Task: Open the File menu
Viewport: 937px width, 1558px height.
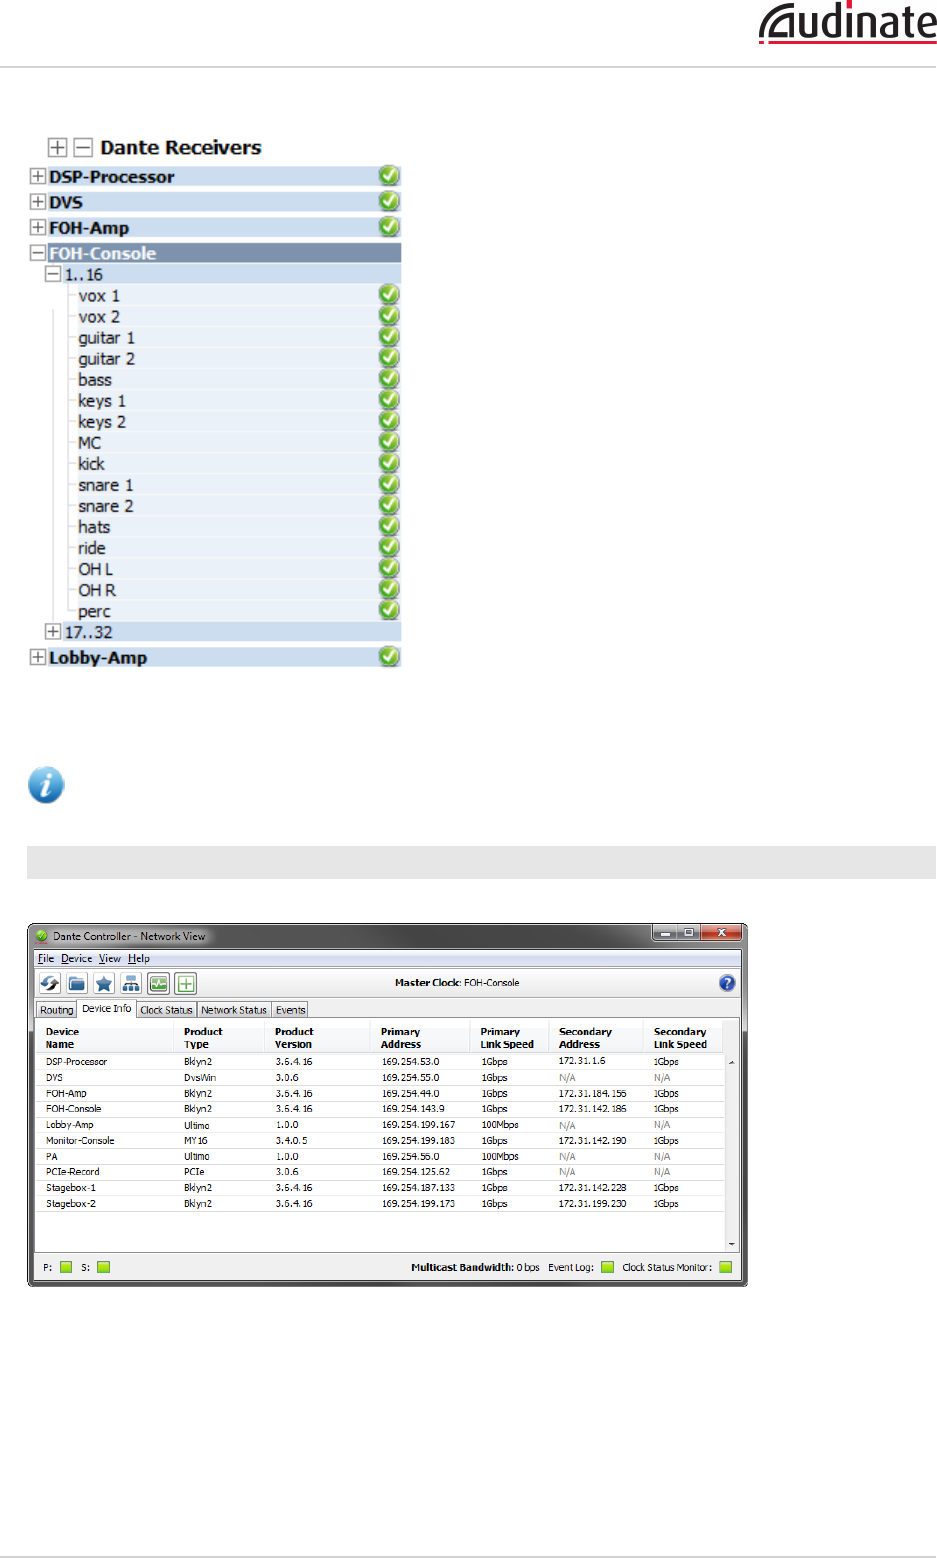Action: pos(46,958)
